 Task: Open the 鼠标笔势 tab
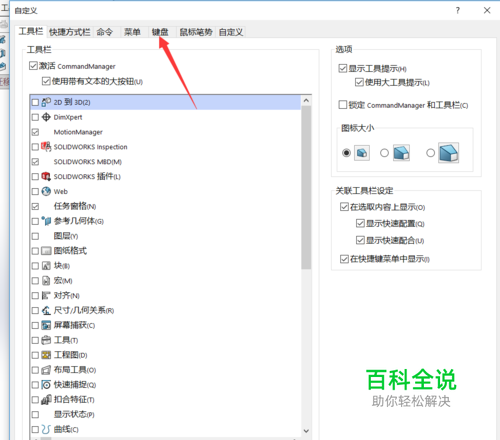[x=196, y=32]
